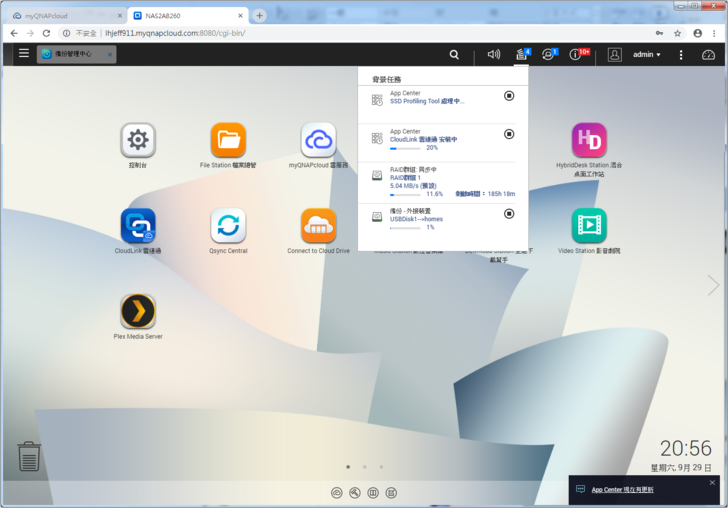Click the SSD Profiling Tool task link
Image resolution: width=728 pixels, height=508 pixels.
click(427, 101)
